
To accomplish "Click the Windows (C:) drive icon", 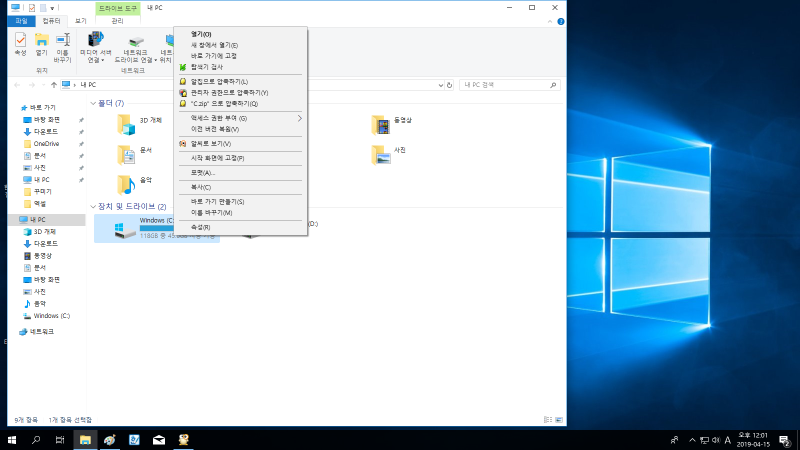I will 124,230.
